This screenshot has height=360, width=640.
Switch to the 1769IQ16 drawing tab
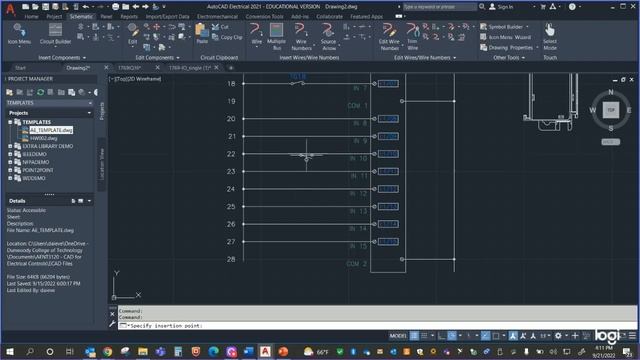click(x=129, y=68)
